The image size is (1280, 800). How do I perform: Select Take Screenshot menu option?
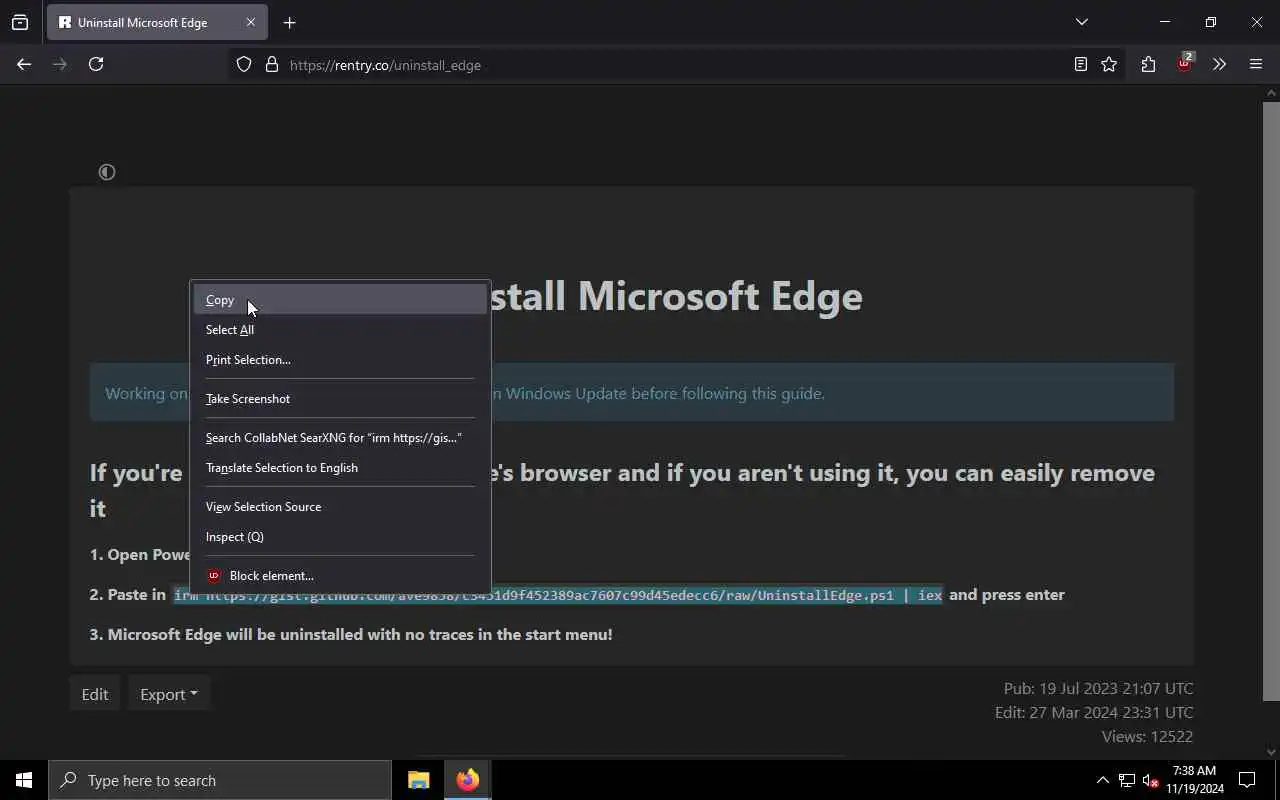tap(340, 399)
